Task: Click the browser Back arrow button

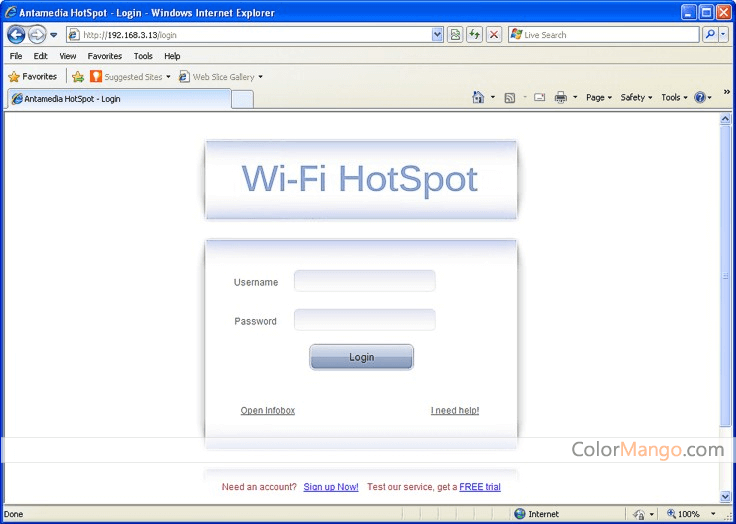Action: 16,35
